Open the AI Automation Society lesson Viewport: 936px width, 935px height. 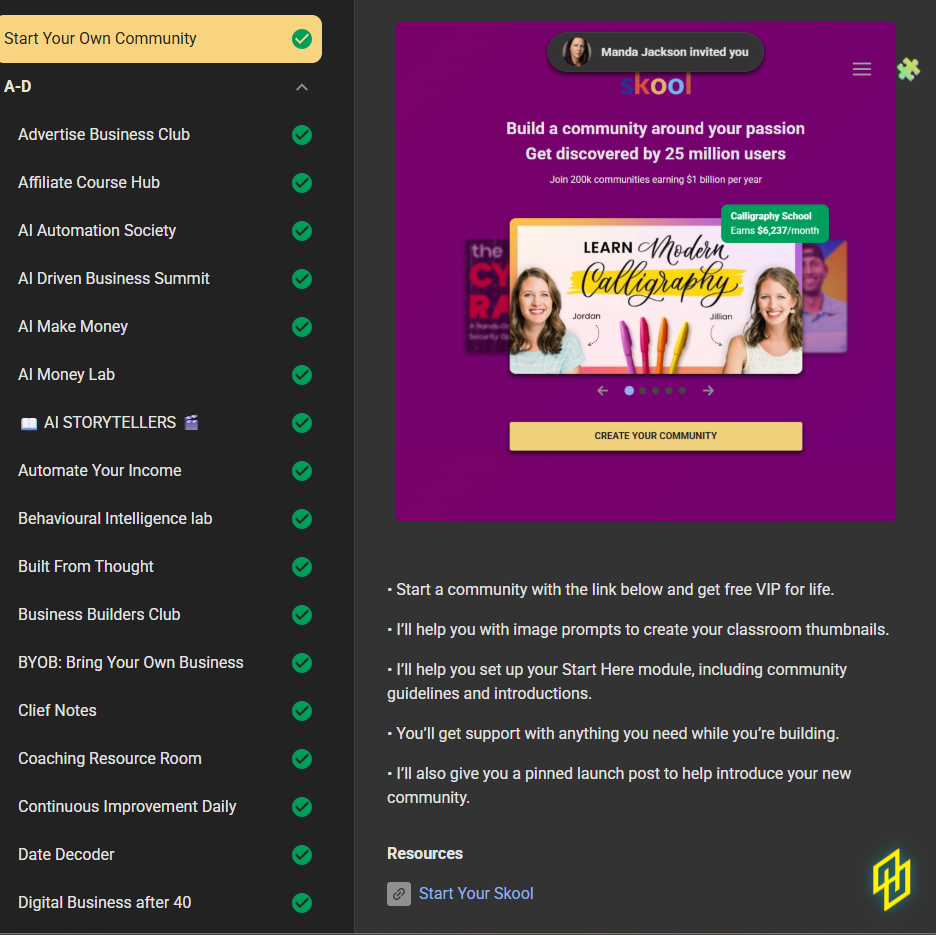pyautogui.click(x=97, y=230)
